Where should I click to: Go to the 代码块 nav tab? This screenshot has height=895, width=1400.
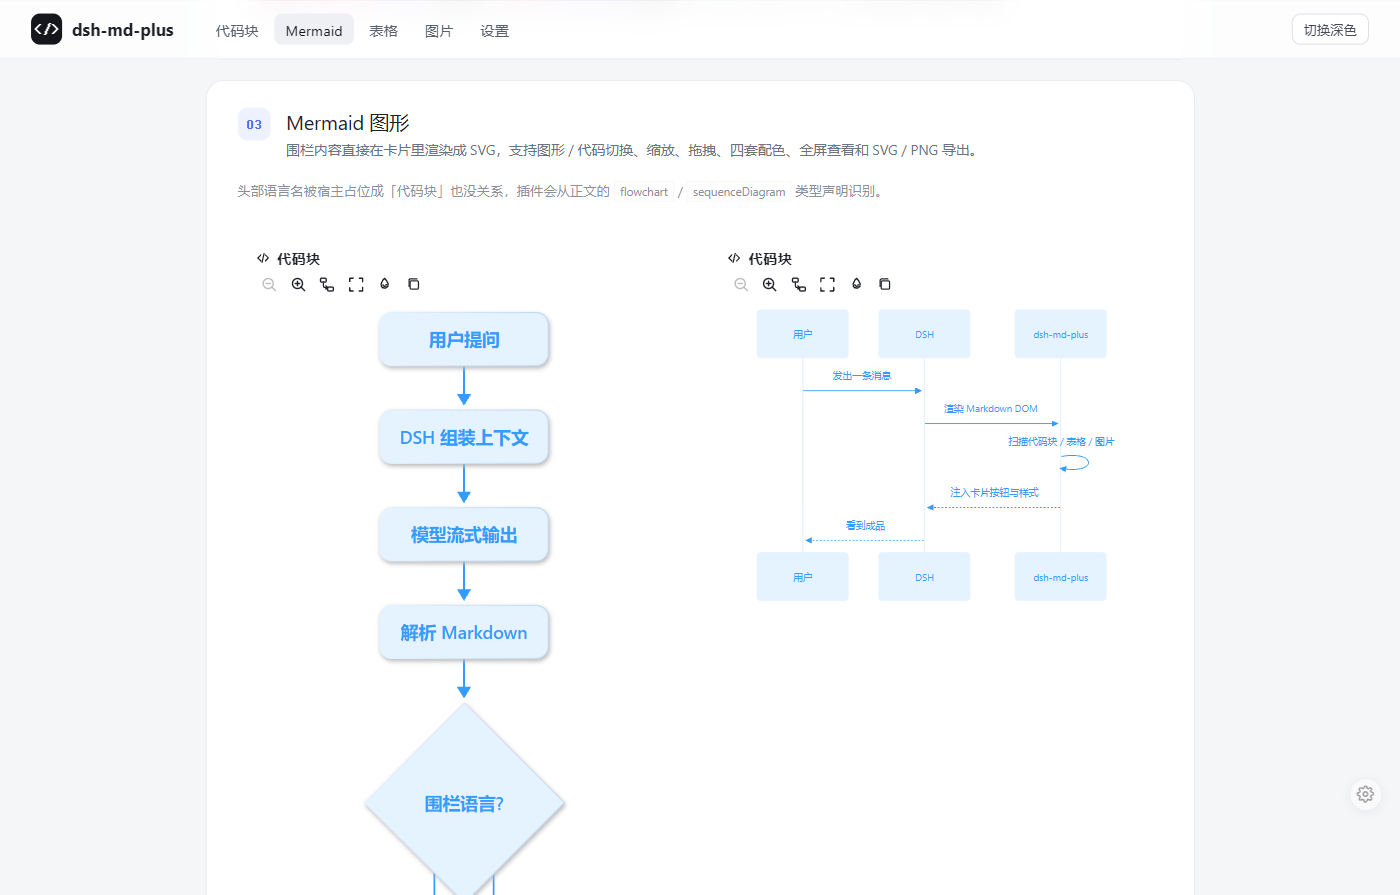(x=237, y=31)
